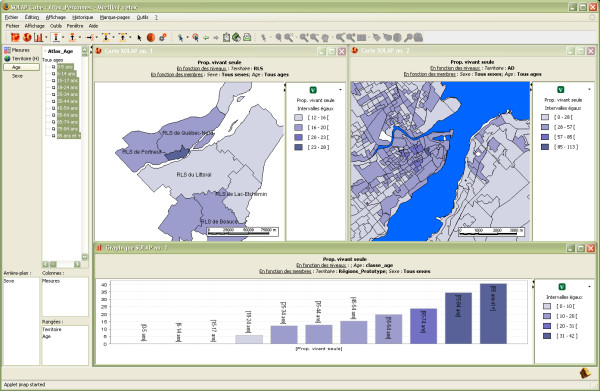600x391 pixels.
Task: Select the Tous ages root node
Action: click(x=52, y=60)
